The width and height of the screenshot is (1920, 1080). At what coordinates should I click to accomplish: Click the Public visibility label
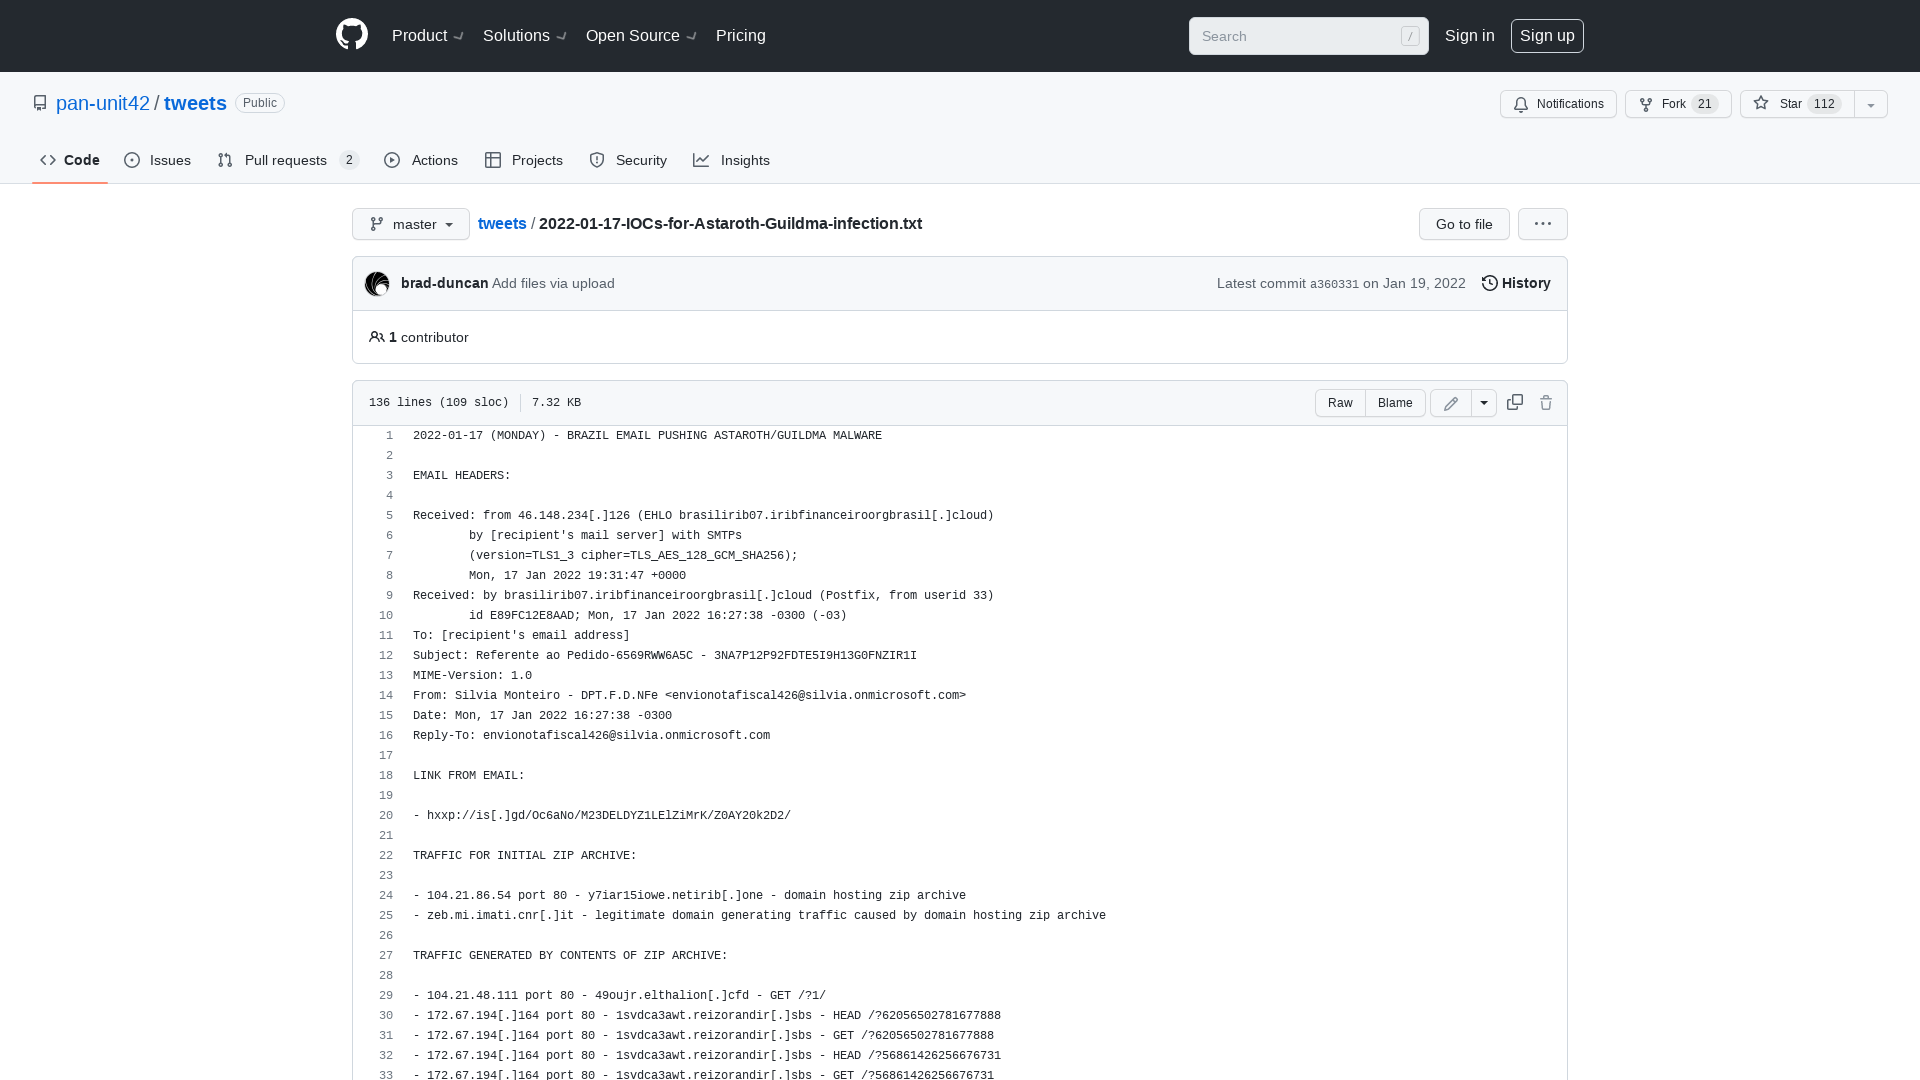260,103
